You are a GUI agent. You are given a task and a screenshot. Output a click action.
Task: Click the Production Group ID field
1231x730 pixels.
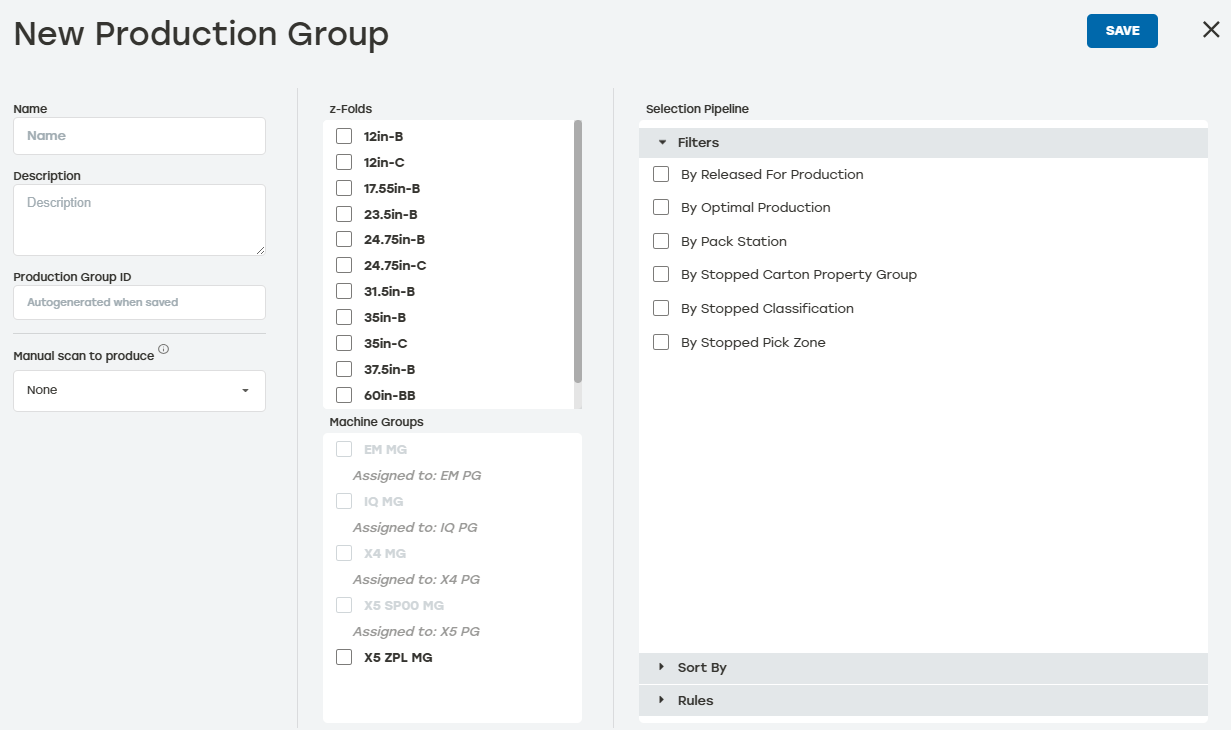coord(139,302)
